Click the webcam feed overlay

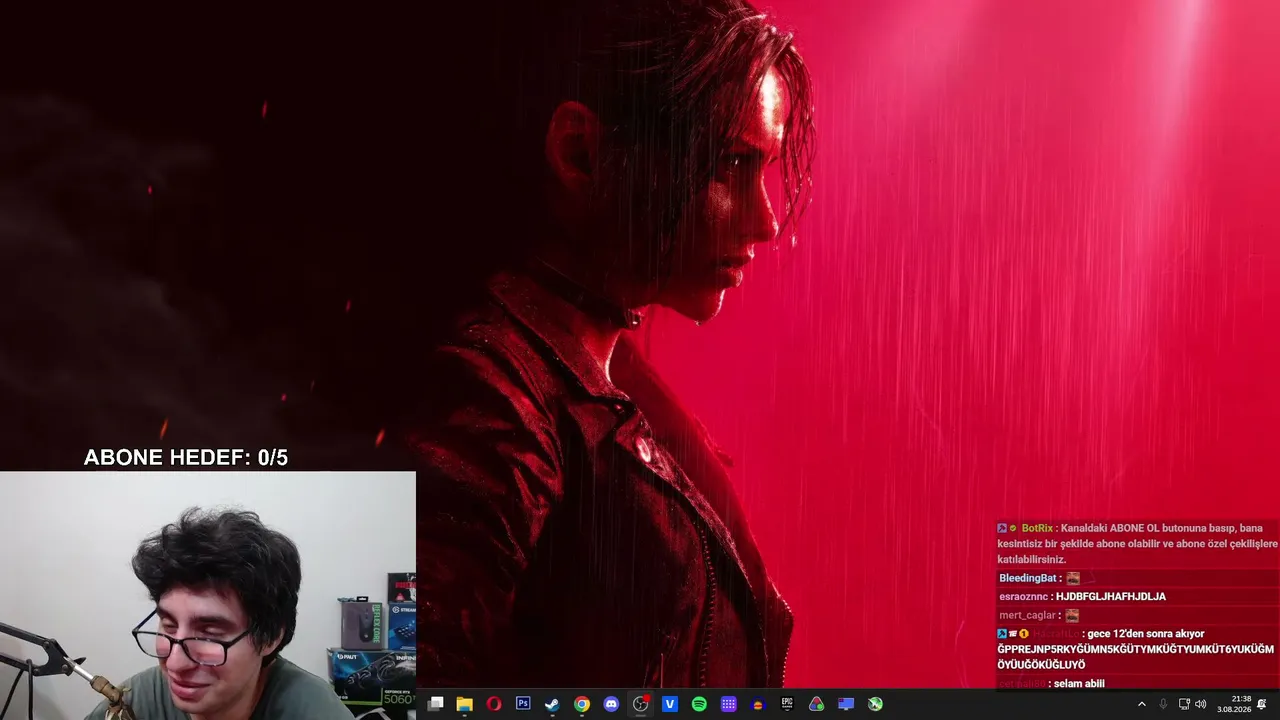(208, 596)
